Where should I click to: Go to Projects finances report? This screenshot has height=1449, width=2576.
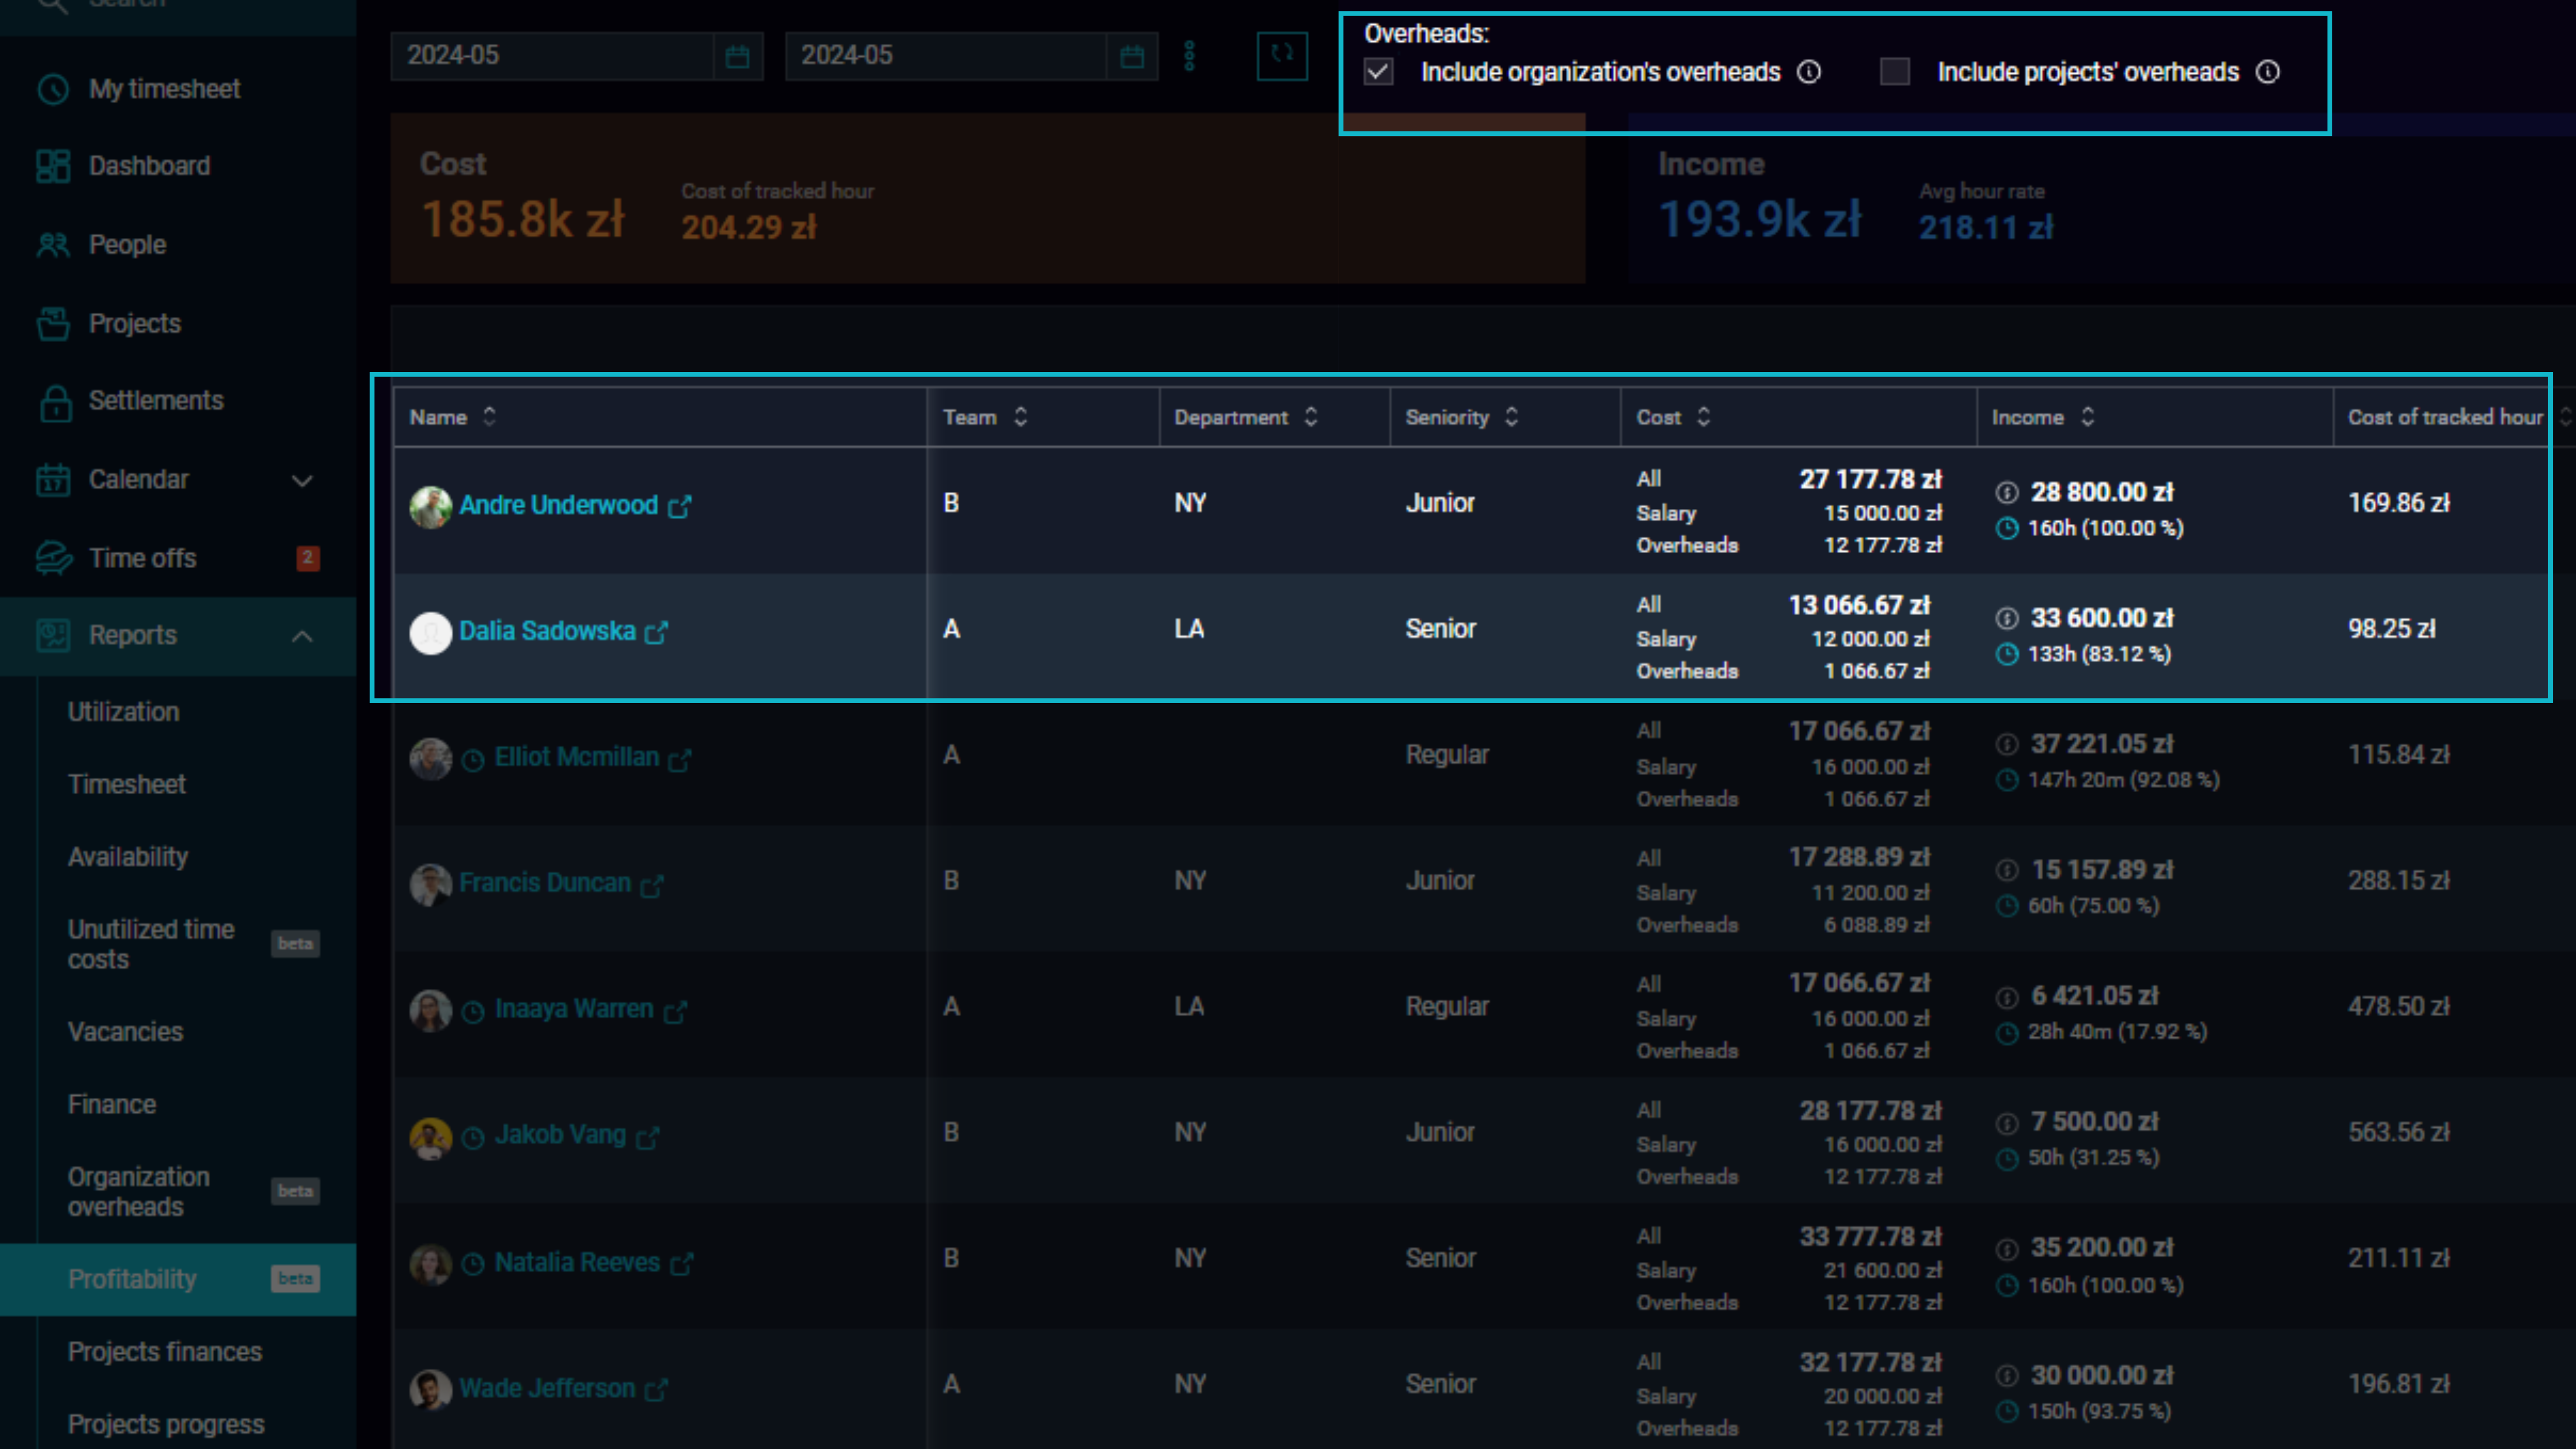(x=165, y=1352)
